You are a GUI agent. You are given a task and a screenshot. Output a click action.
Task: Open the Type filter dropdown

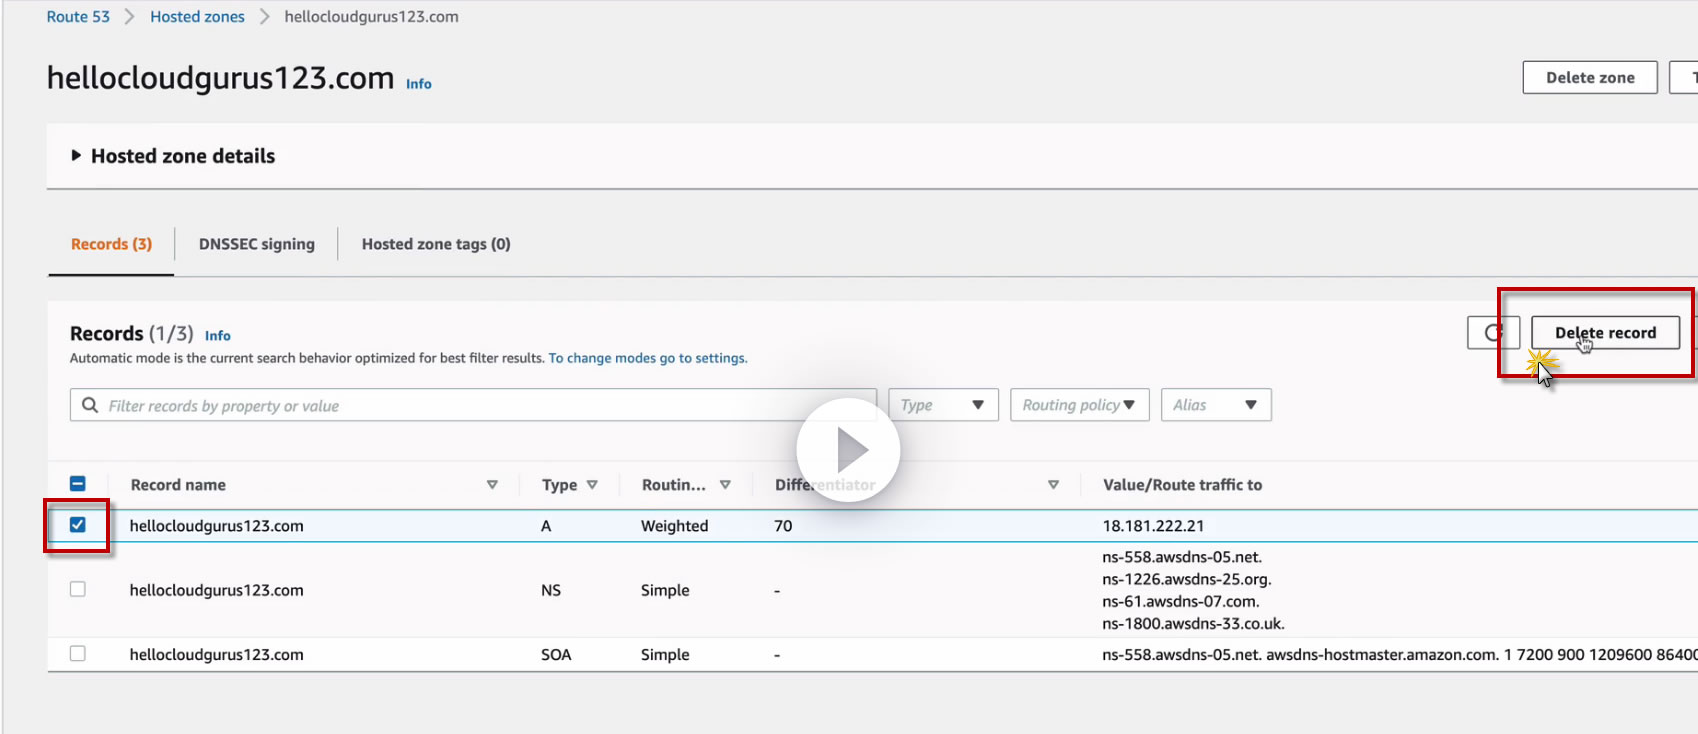[942, 405]
